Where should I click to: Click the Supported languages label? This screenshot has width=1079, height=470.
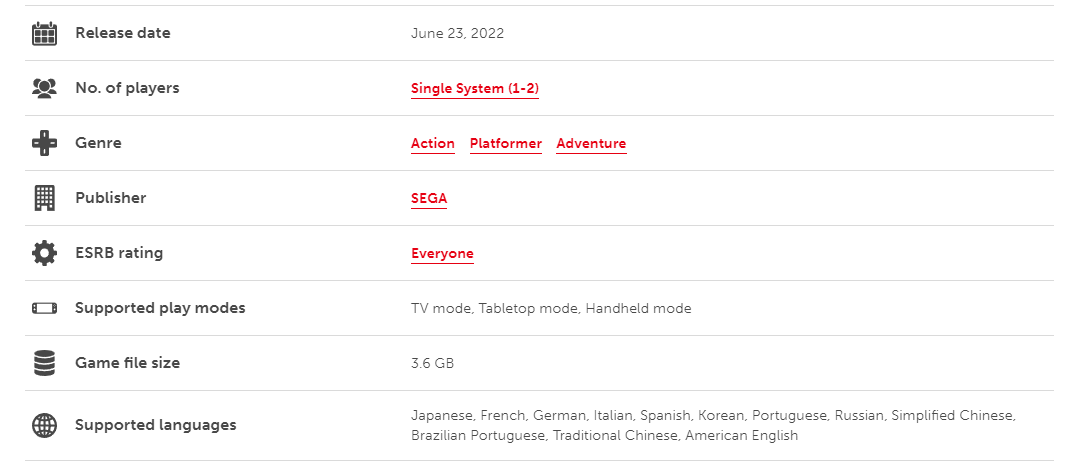[156, 425]
